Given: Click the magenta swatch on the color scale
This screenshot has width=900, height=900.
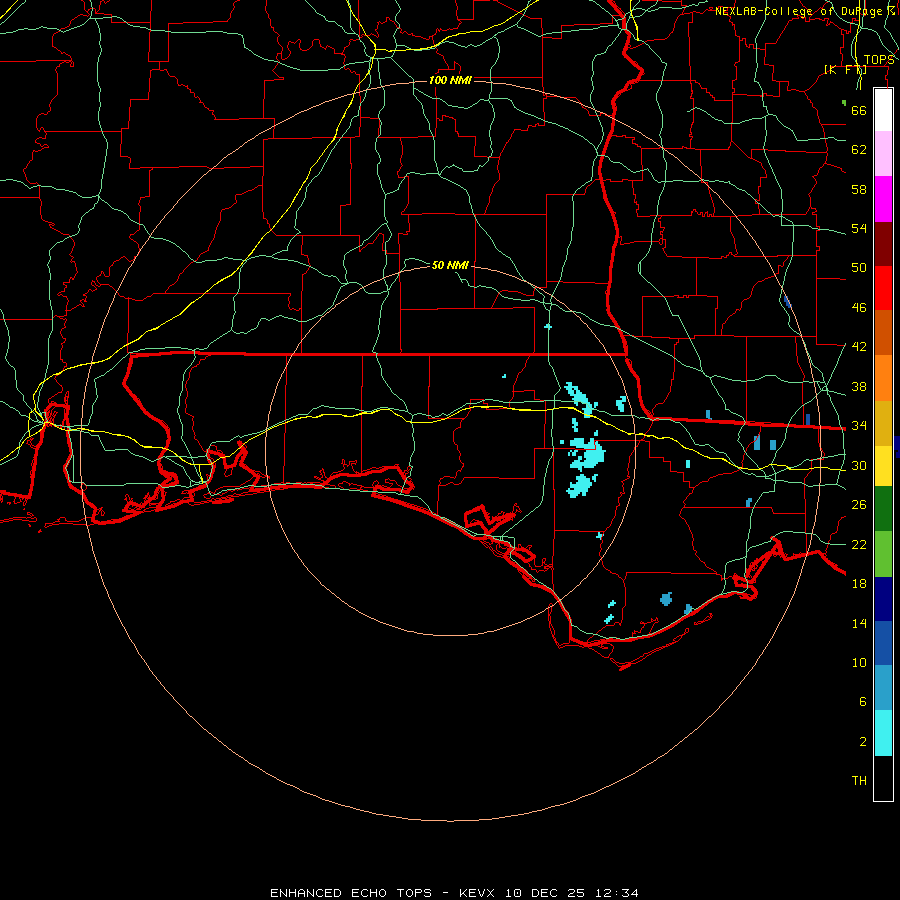Looking at the screenshot, I should 883,199.
